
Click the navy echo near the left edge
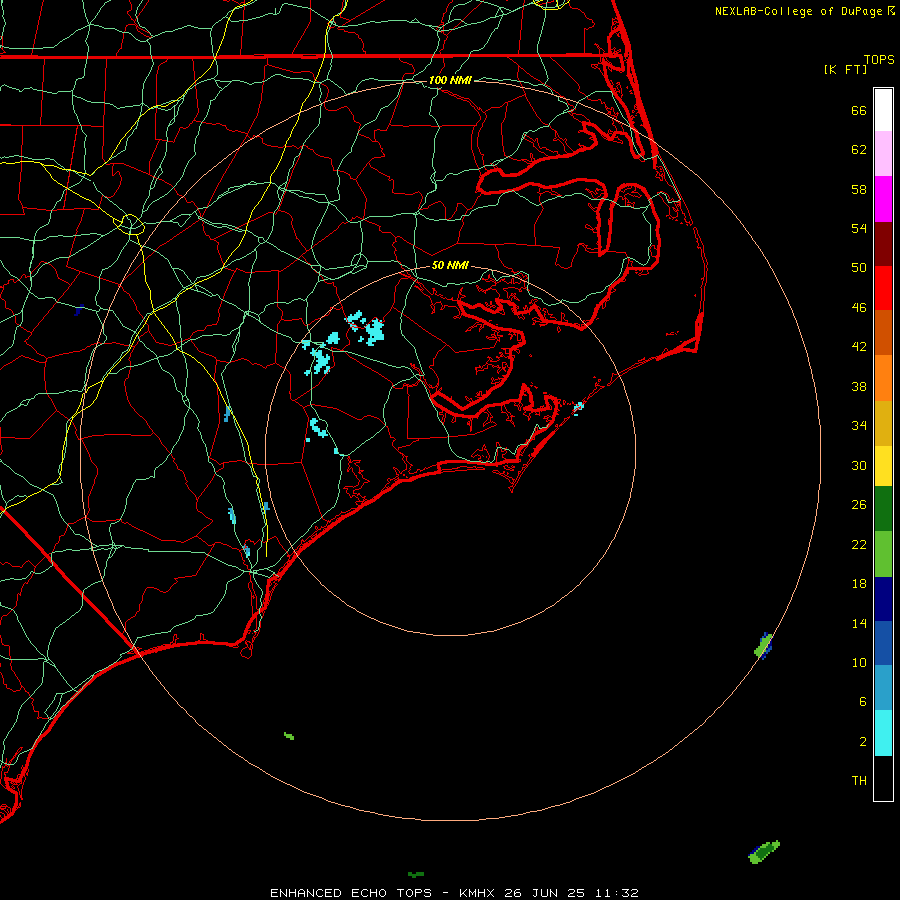tap(79, 311)
